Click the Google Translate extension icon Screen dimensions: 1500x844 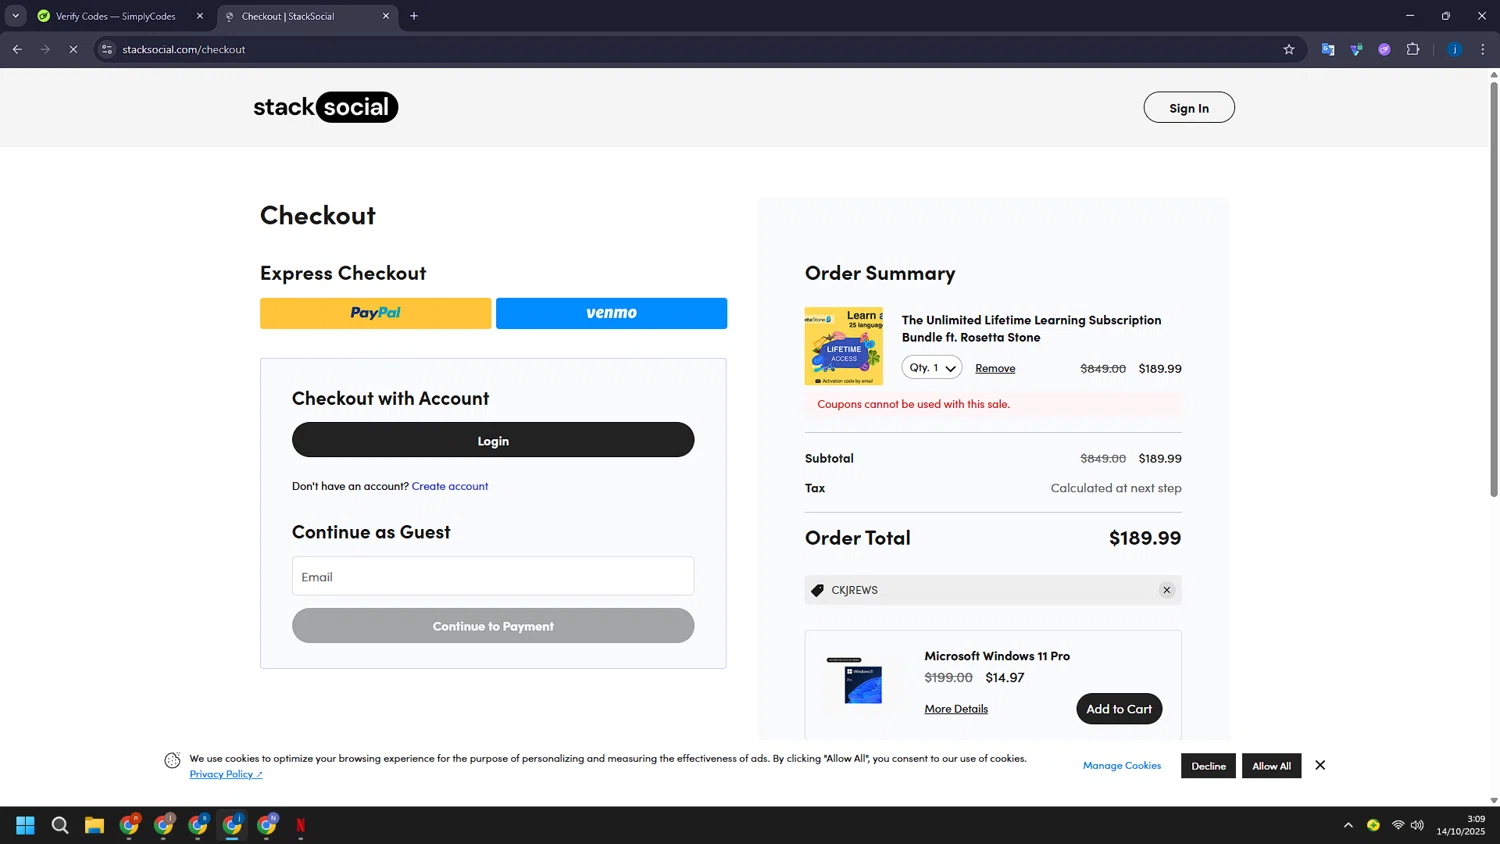point(1328,49)
